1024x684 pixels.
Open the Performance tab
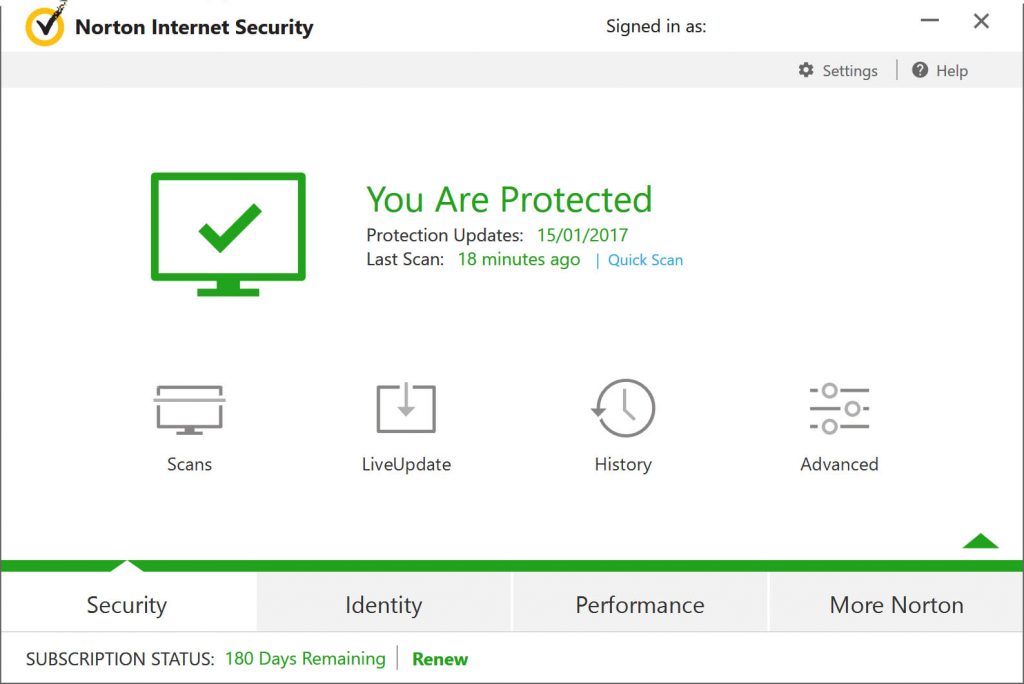coord(640,604)
